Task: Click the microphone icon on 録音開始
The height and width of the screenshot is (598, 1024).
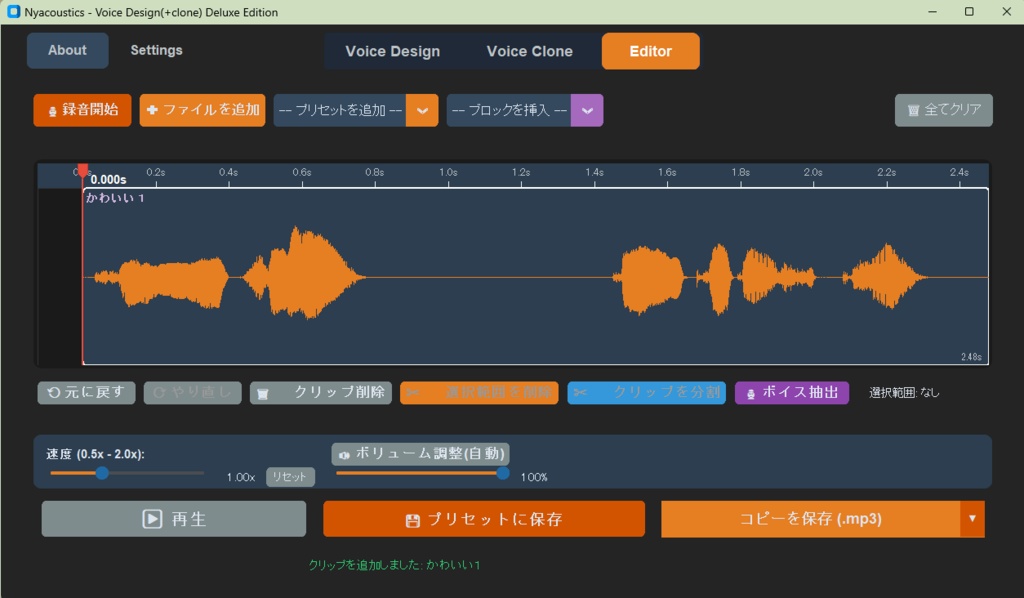Action: 52,111
